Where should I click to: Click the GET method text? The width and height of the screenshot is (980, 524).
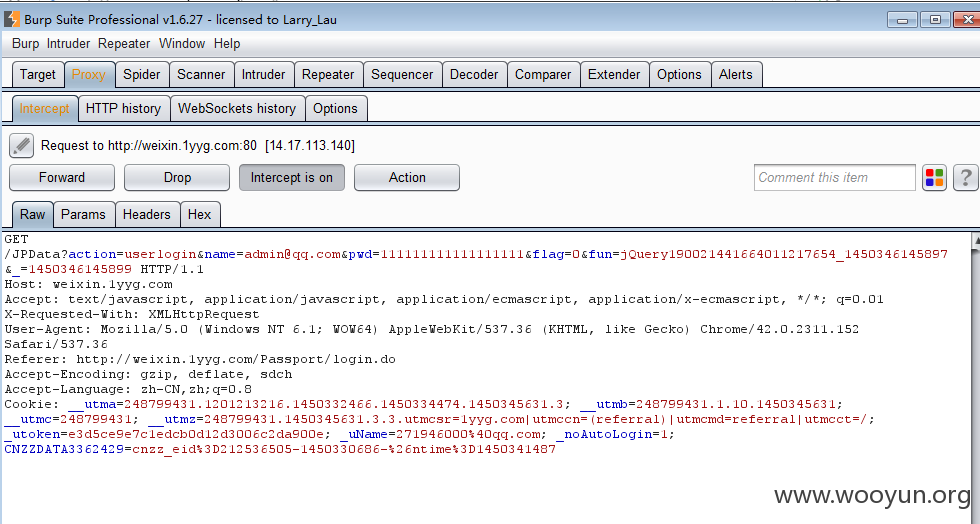[16, 239]
